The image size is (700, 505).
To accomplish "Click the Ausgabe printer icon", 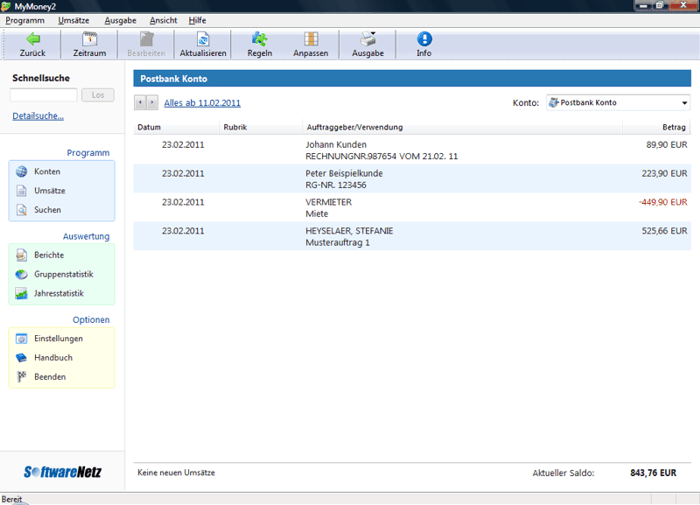I will (368, 39).
